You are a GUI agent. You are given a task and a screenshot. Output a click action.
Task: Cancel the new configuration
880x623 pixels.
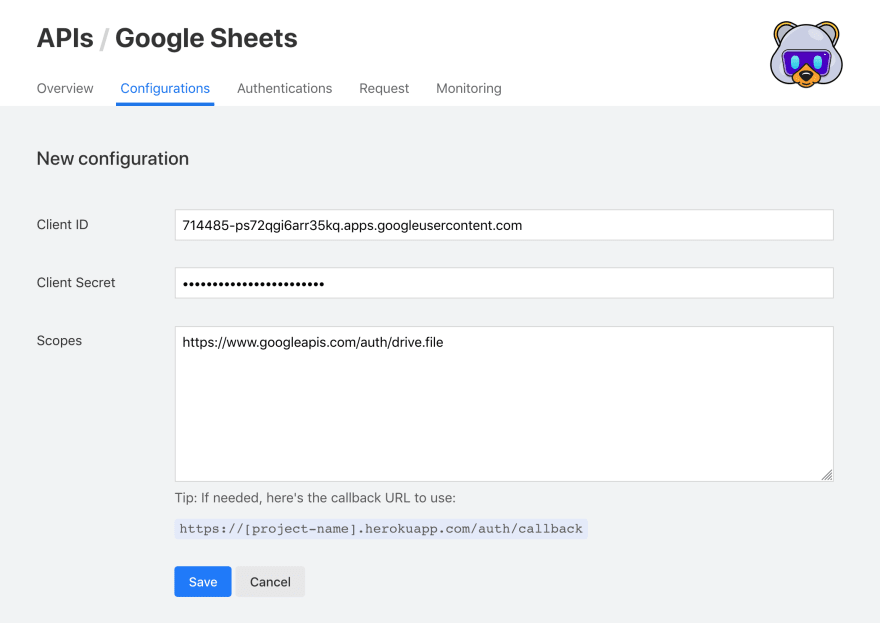[x=270, y=581]
